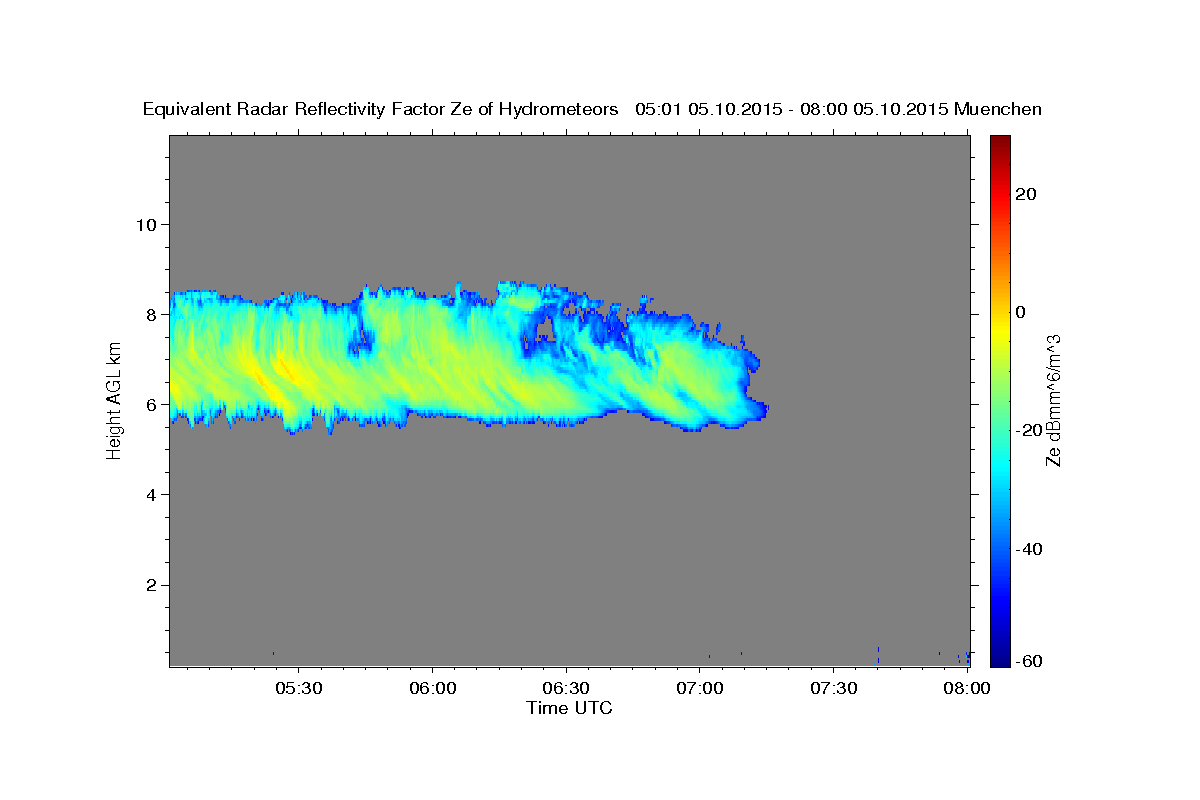Click the dark blue cloud hole near 06:25
1200x800 pixels.
[545, 329]
